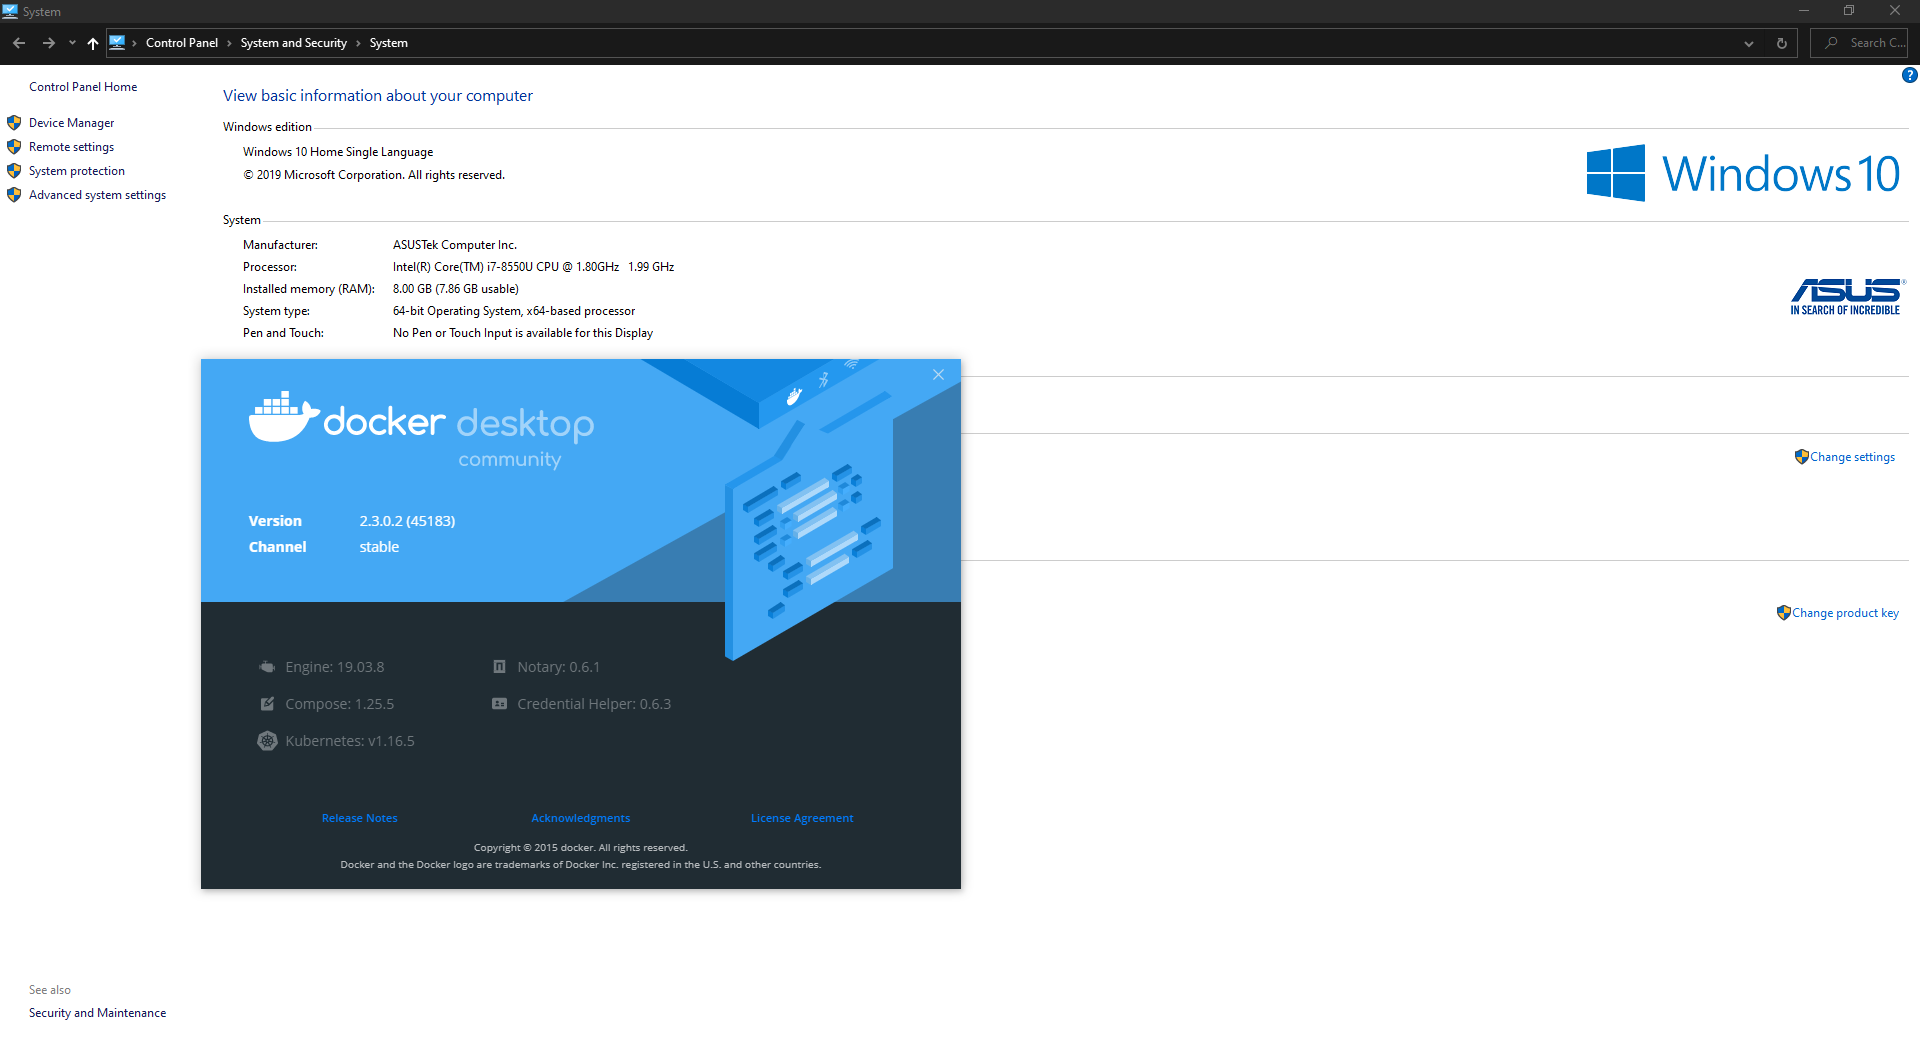Click the stable channel value
Screen dimensions: 1920x1040
379,547
